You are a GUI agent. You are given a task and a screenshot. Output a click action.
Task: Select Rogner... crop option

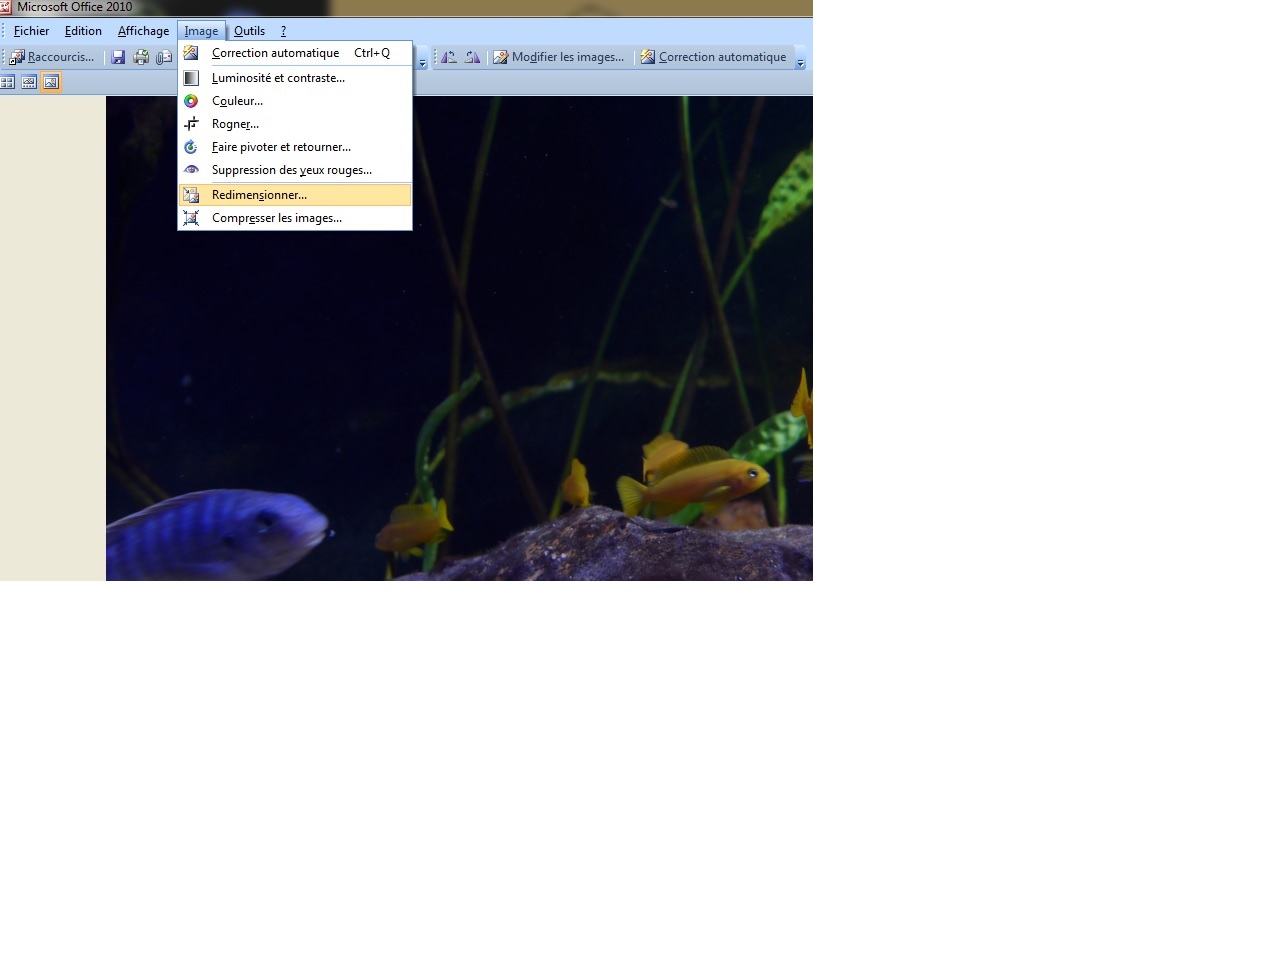pos(235,124)
